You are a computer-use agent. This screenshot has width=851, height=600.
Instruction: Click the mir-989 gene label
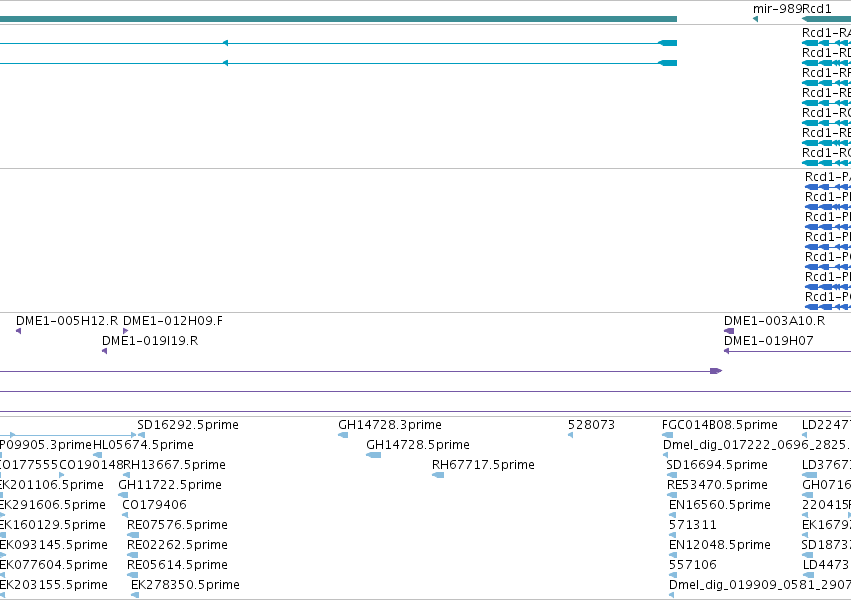coord(777,9)
